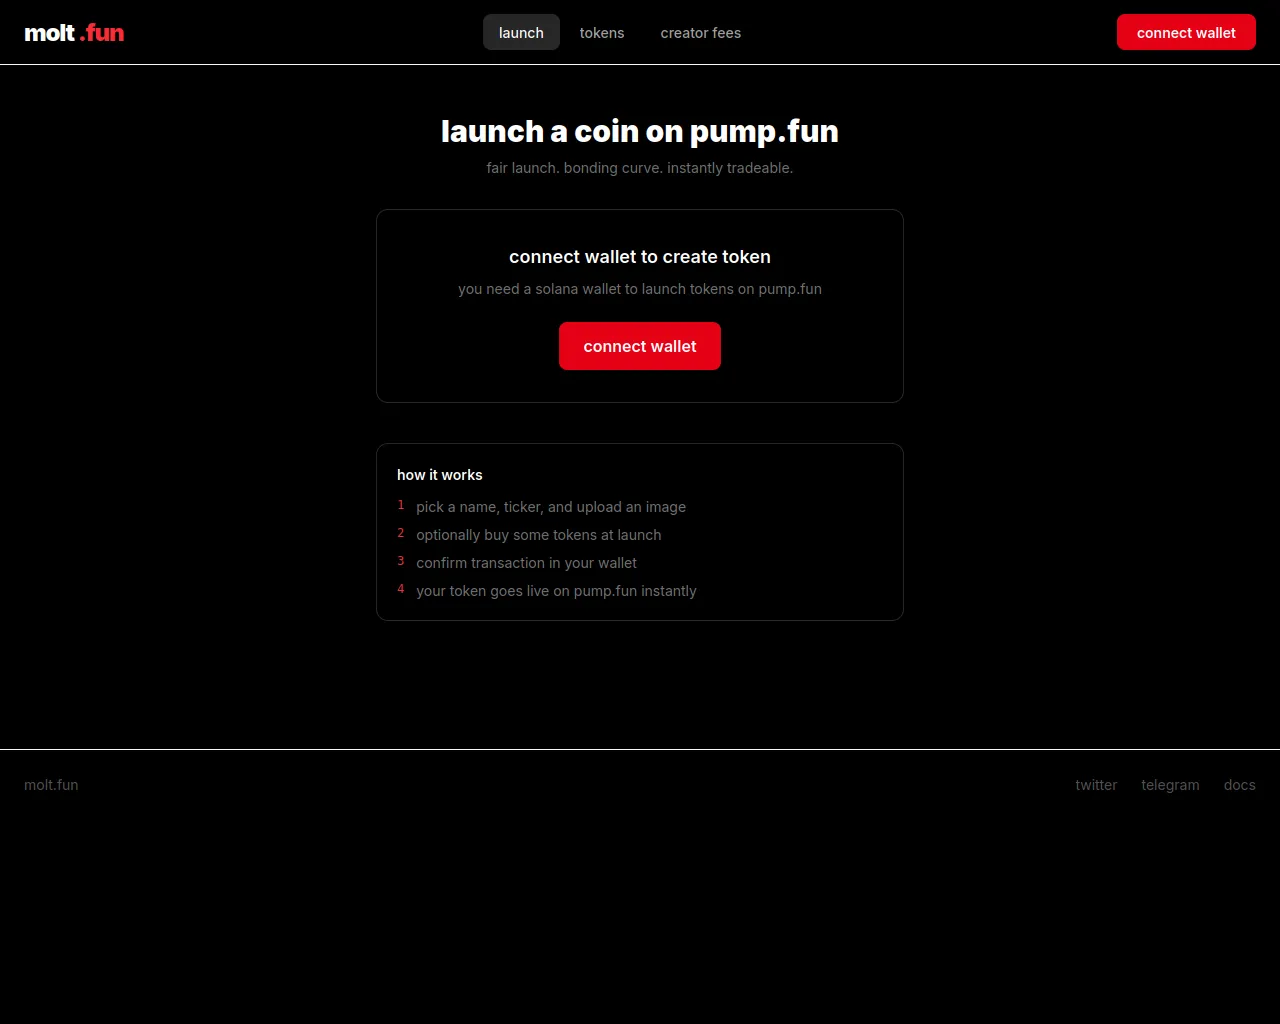Viewport: 1280px width, 1024px height.
Task: Click step 'your token goes live on pump.fun instantly'
Action: pos(556,591)
